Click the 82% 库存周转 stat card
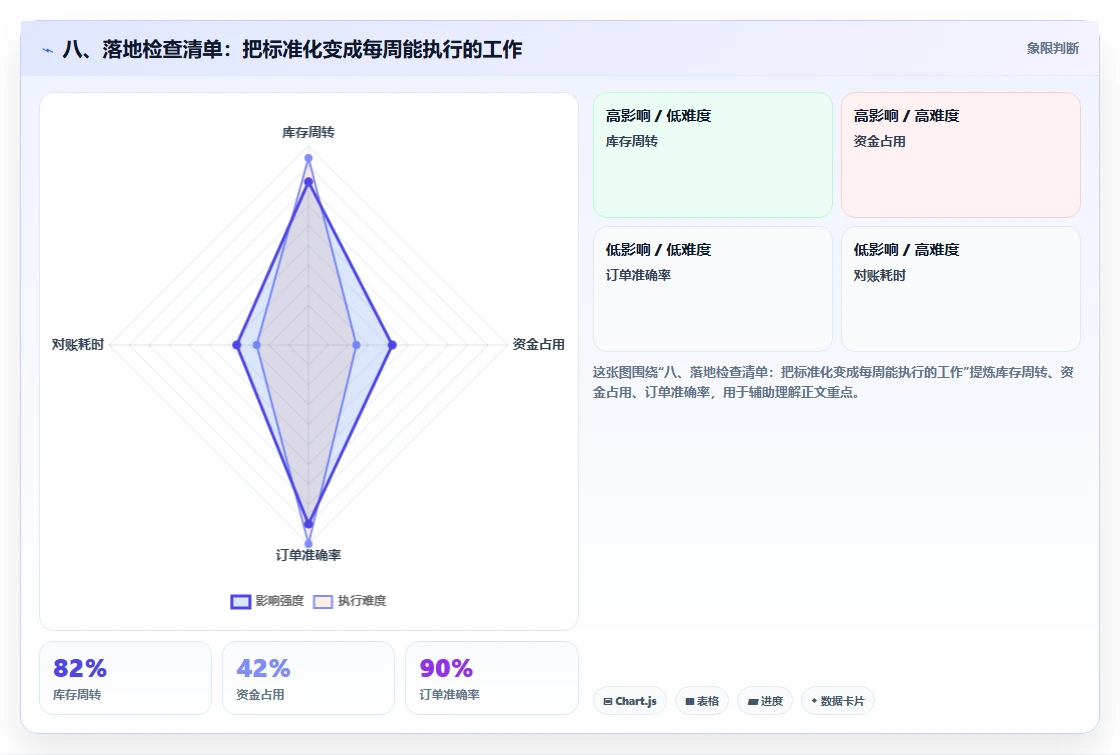The height and width of the screenshot is (755, 1120). pyautogui.click(x=125, y=678)
